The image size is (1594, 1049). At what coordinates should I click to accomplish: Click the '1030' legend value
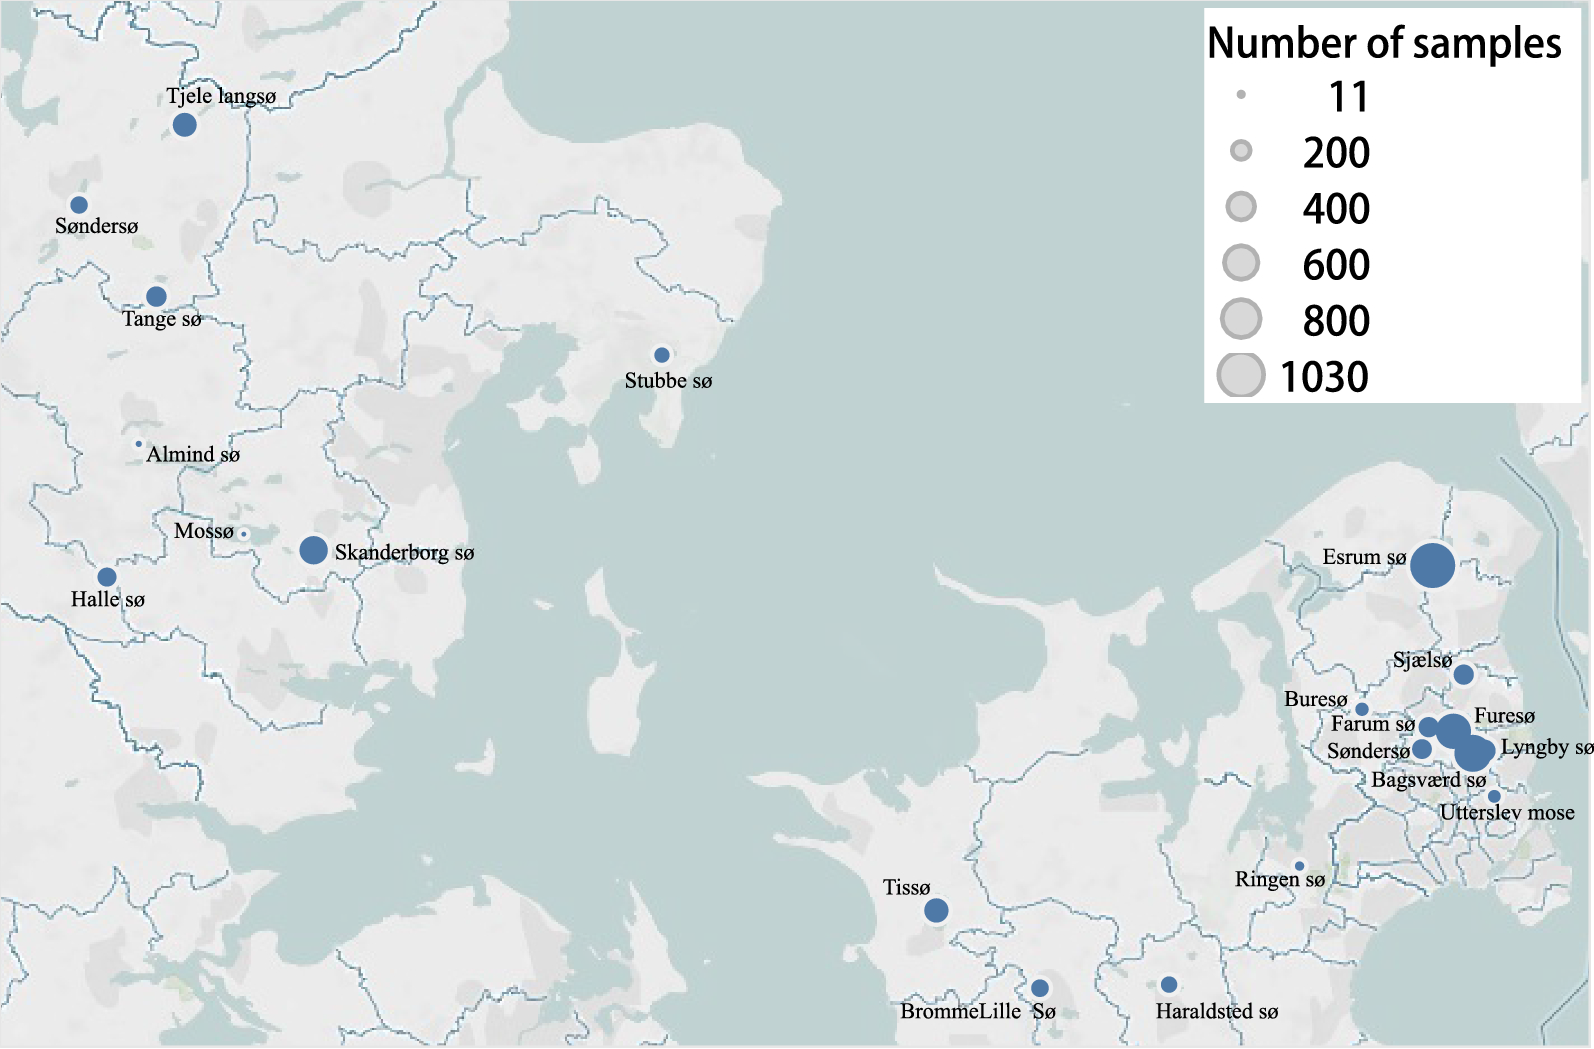[x=1324, y=377]
